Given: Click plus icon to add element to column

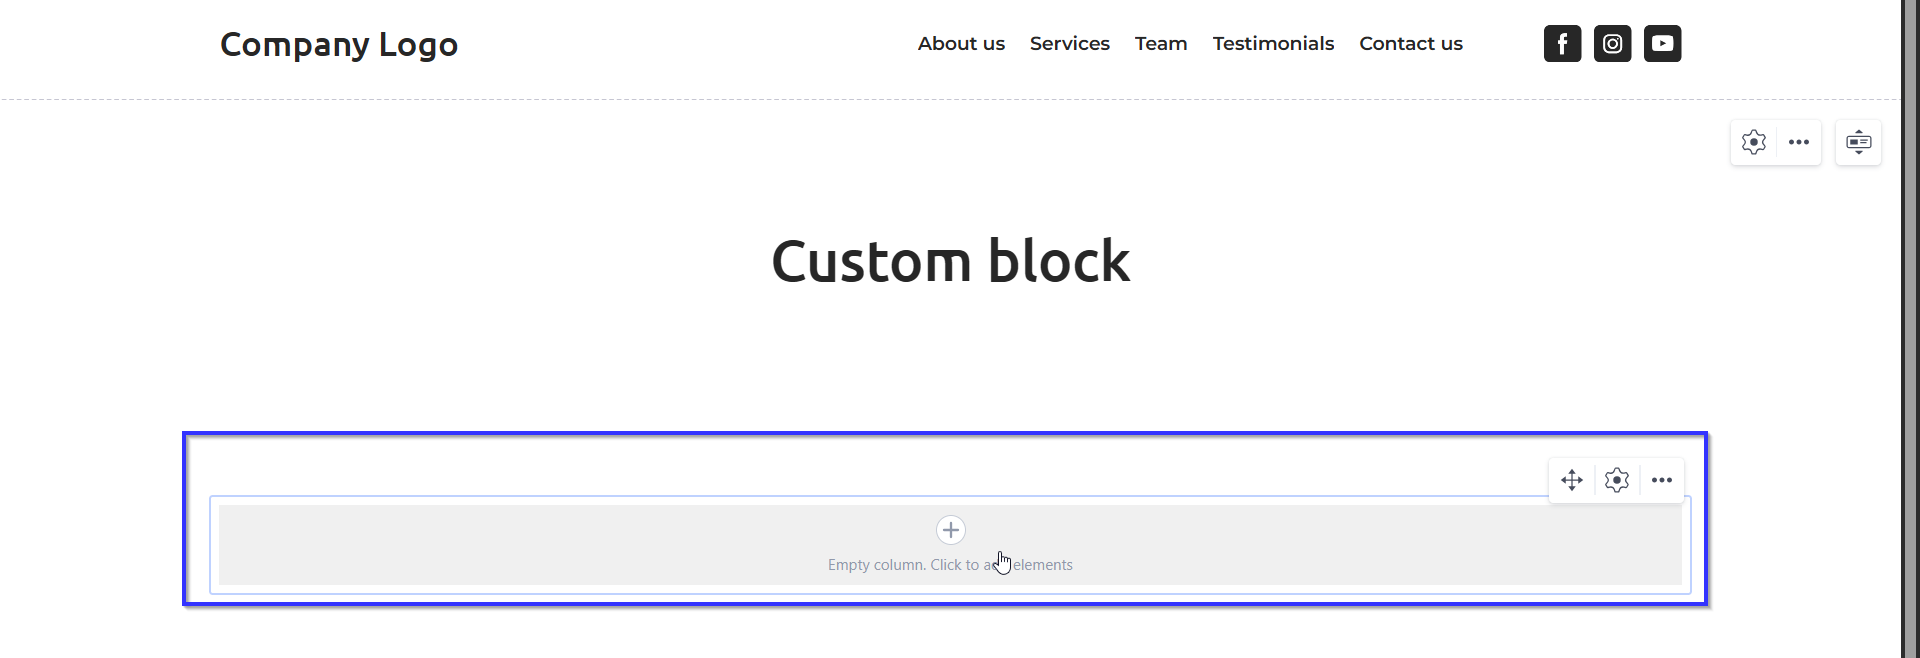Looking at the screenshot, I should (951, 530).
